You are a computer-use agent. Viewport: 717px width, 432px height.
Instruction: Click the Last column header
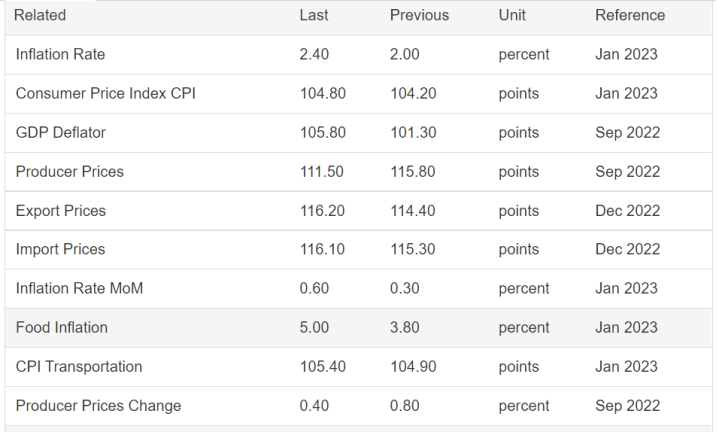[314, 15]
